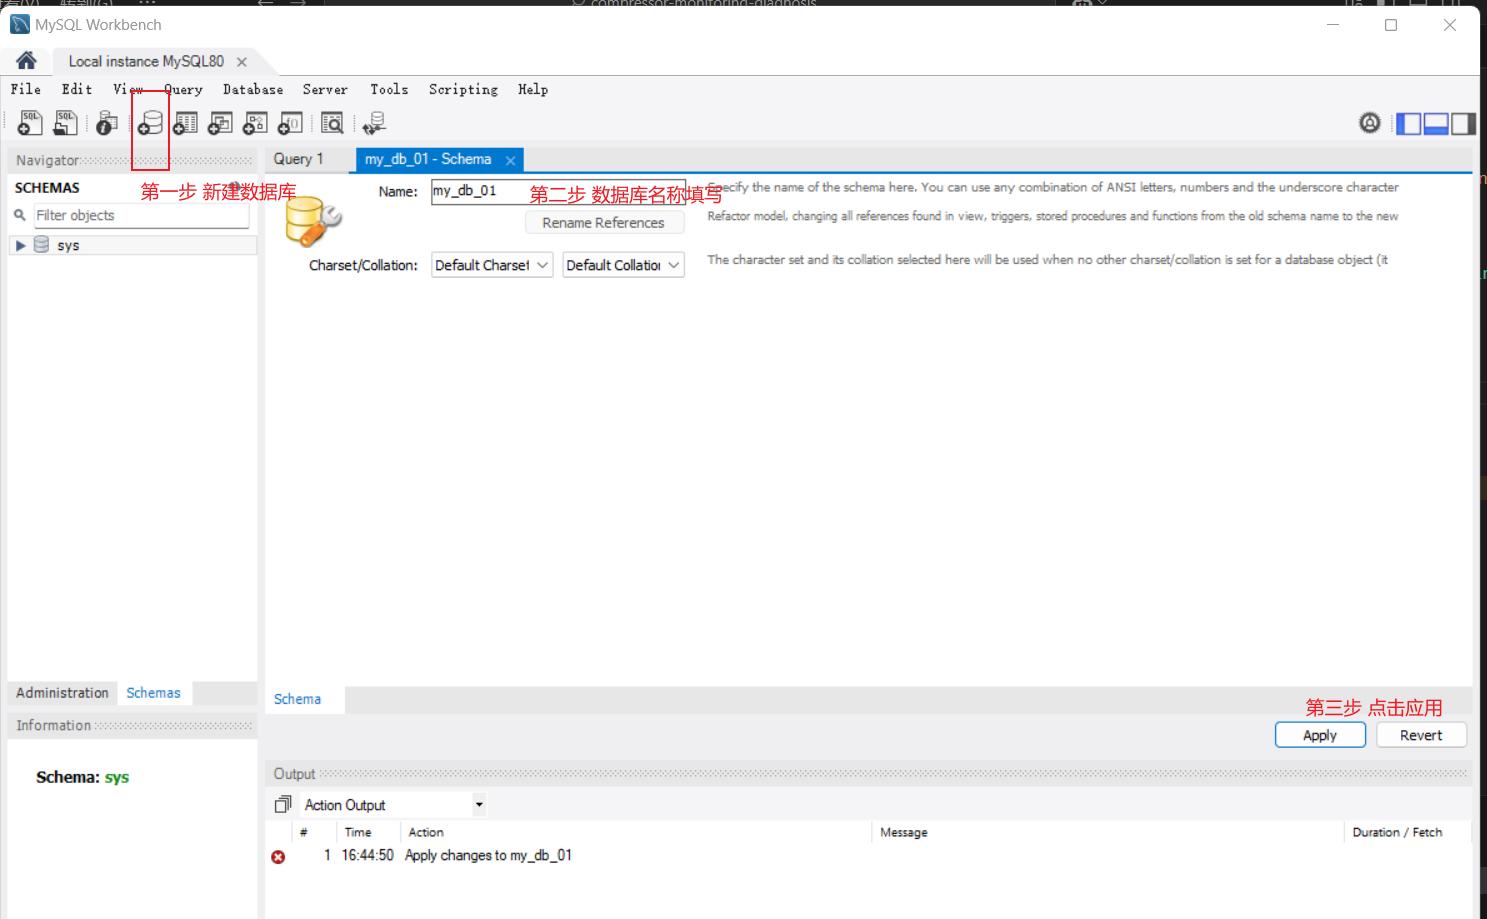The image size is (1487, 919).
Task: Click 'Apply changes to my_db_01' output entry
Action: (488, 856)
